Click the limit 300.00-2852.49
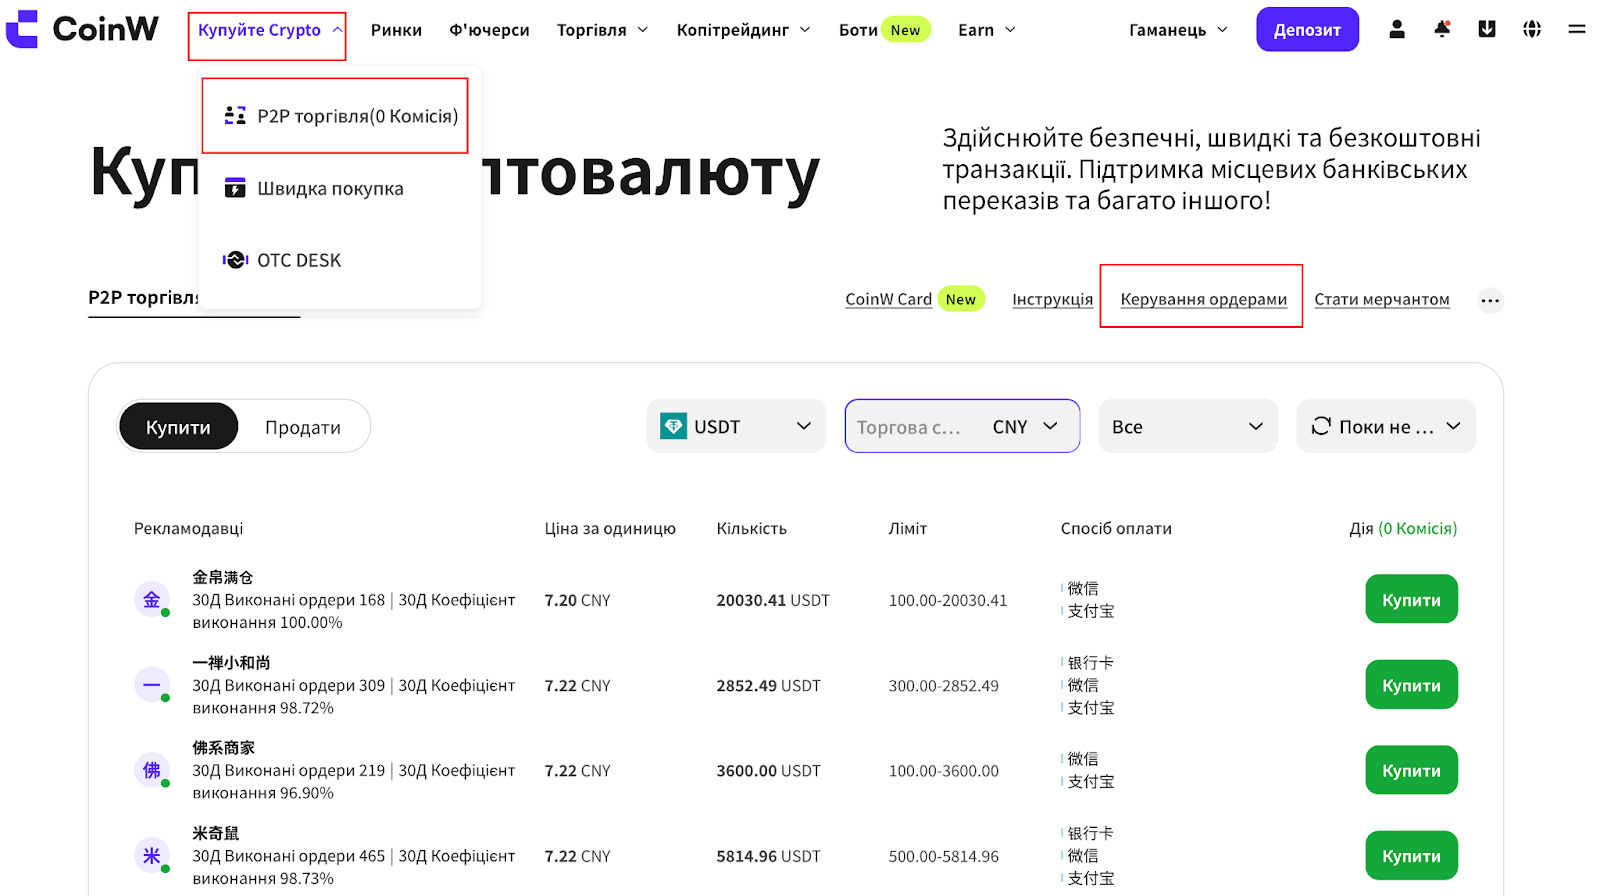 click(x=943, y=686)
